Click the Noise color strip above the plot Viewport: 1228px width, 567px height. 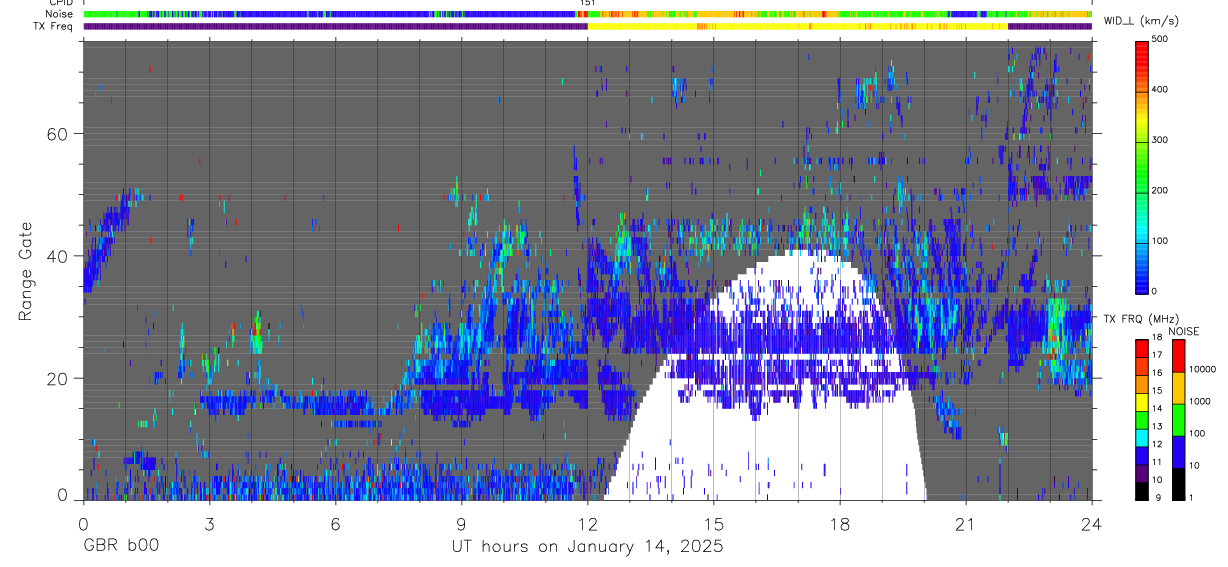[x=587, y=14]
